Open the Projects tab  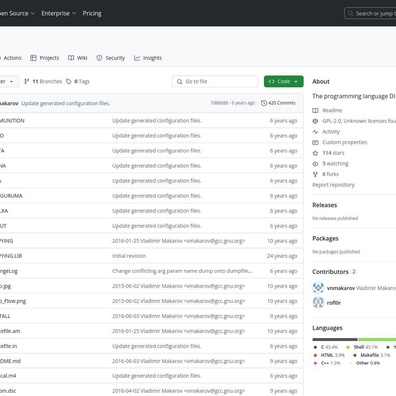pos(44,58)
